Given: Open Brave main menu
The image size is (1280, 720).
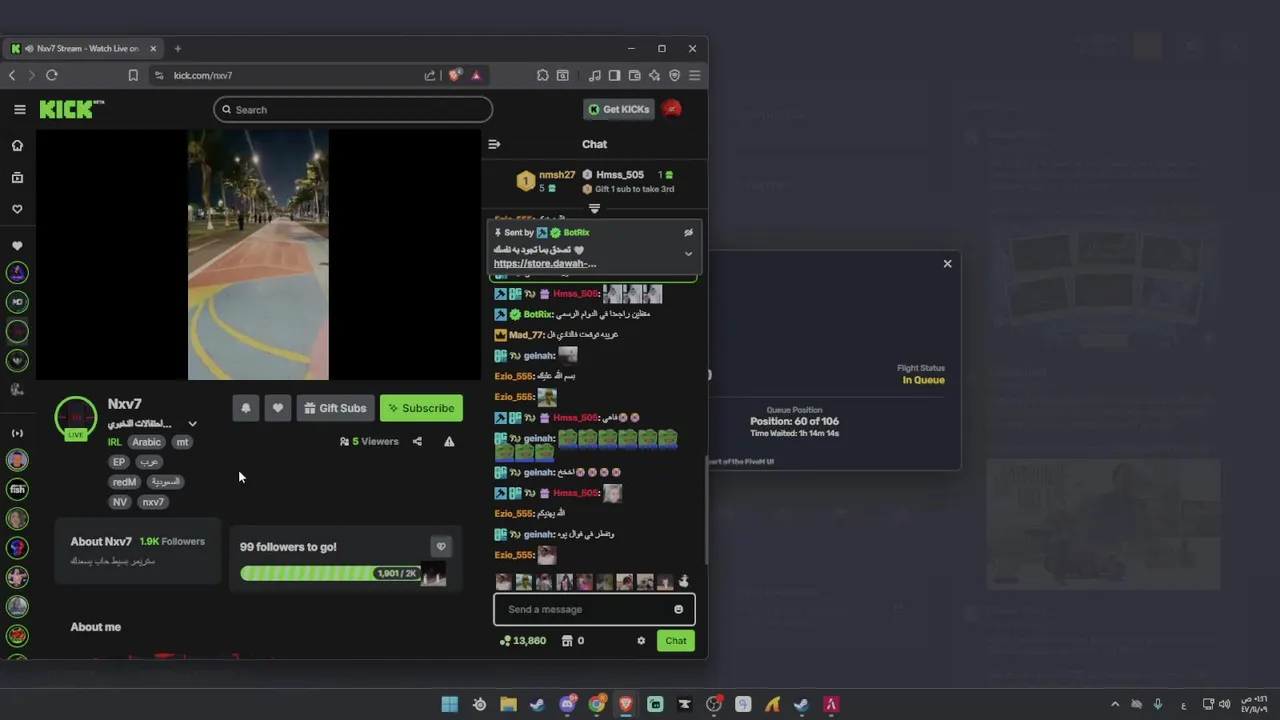Looking at the screenshot, I should (695, 75).
